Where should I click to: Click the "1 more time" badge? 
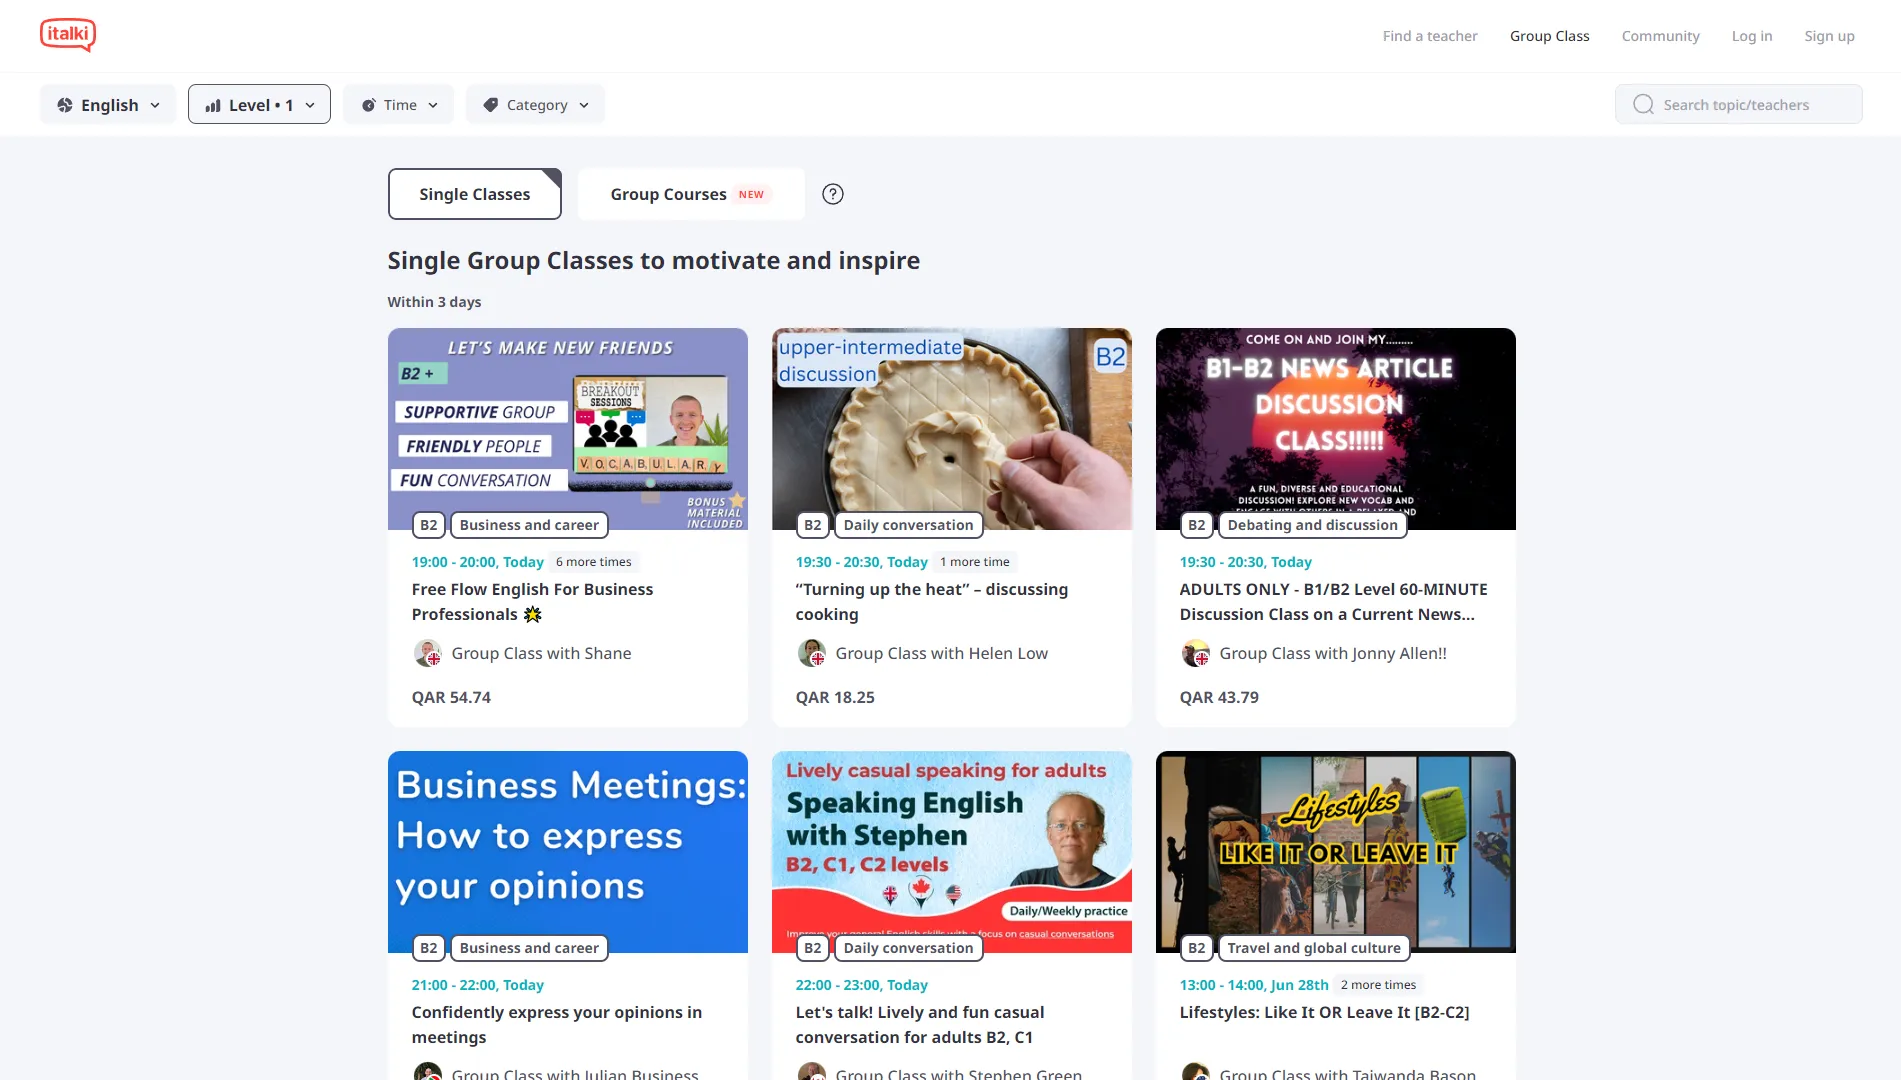975,562
